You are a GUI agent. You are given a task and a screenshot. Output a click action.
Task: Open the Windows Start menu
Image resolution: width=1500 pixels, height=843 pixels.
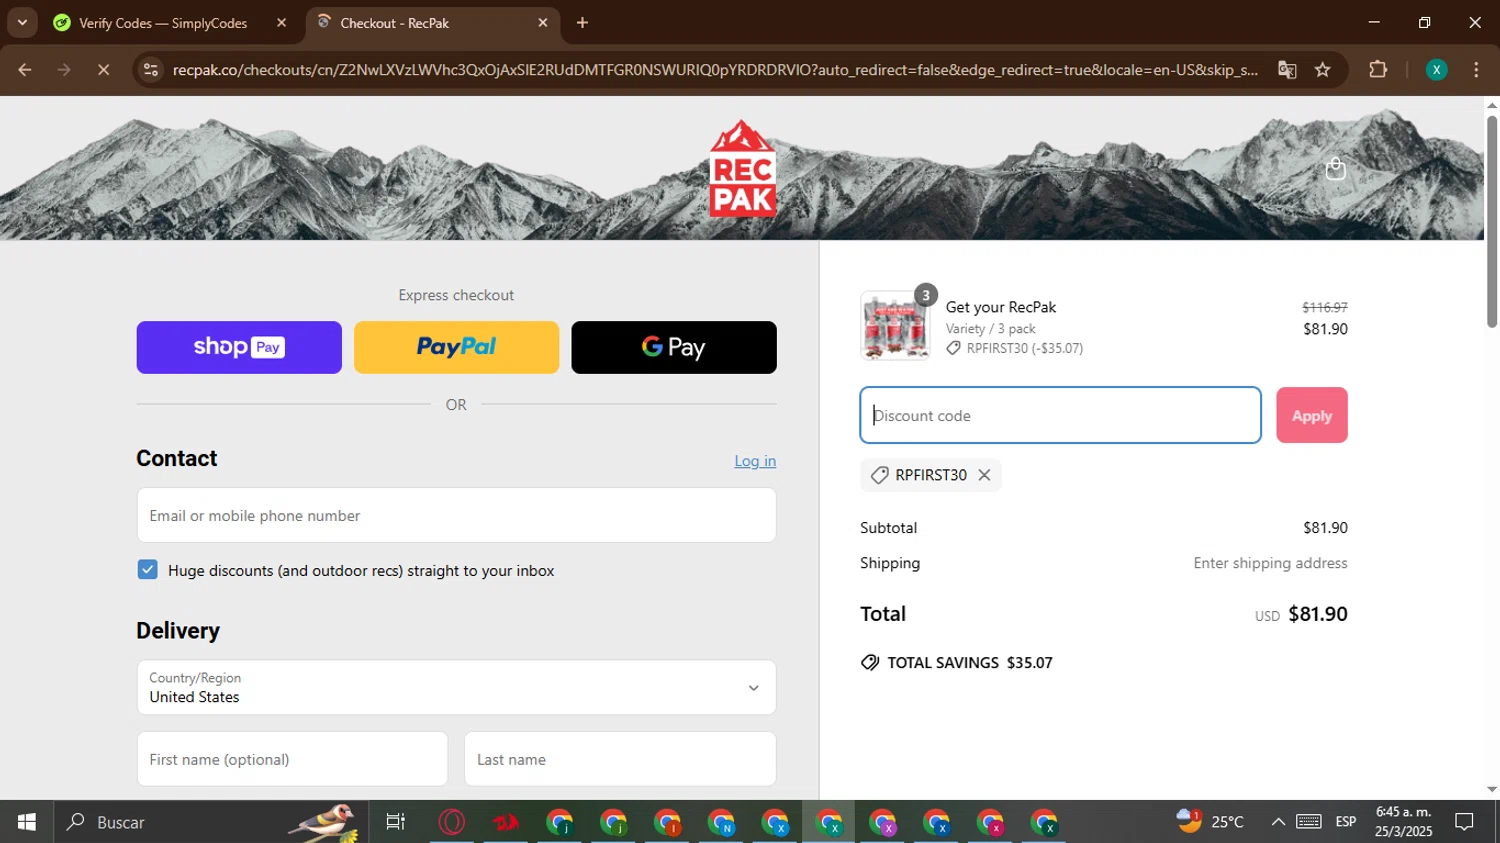point(27,822)
